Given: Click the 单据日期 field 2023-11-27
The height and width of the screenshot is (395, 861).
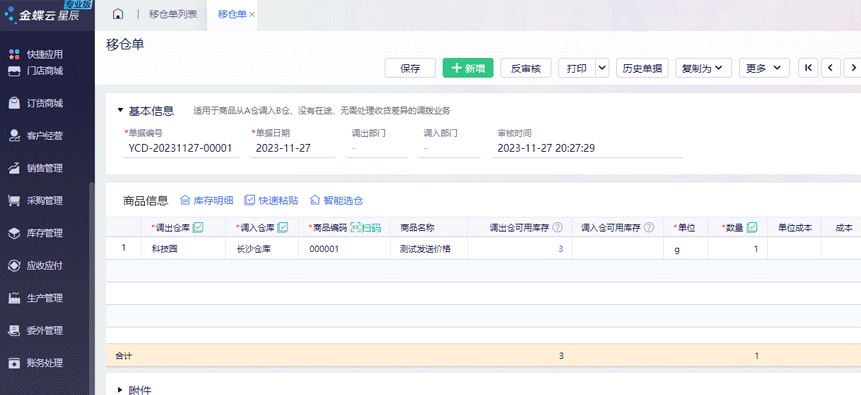Looking at the screenshot, I should [x=292, y=148].
